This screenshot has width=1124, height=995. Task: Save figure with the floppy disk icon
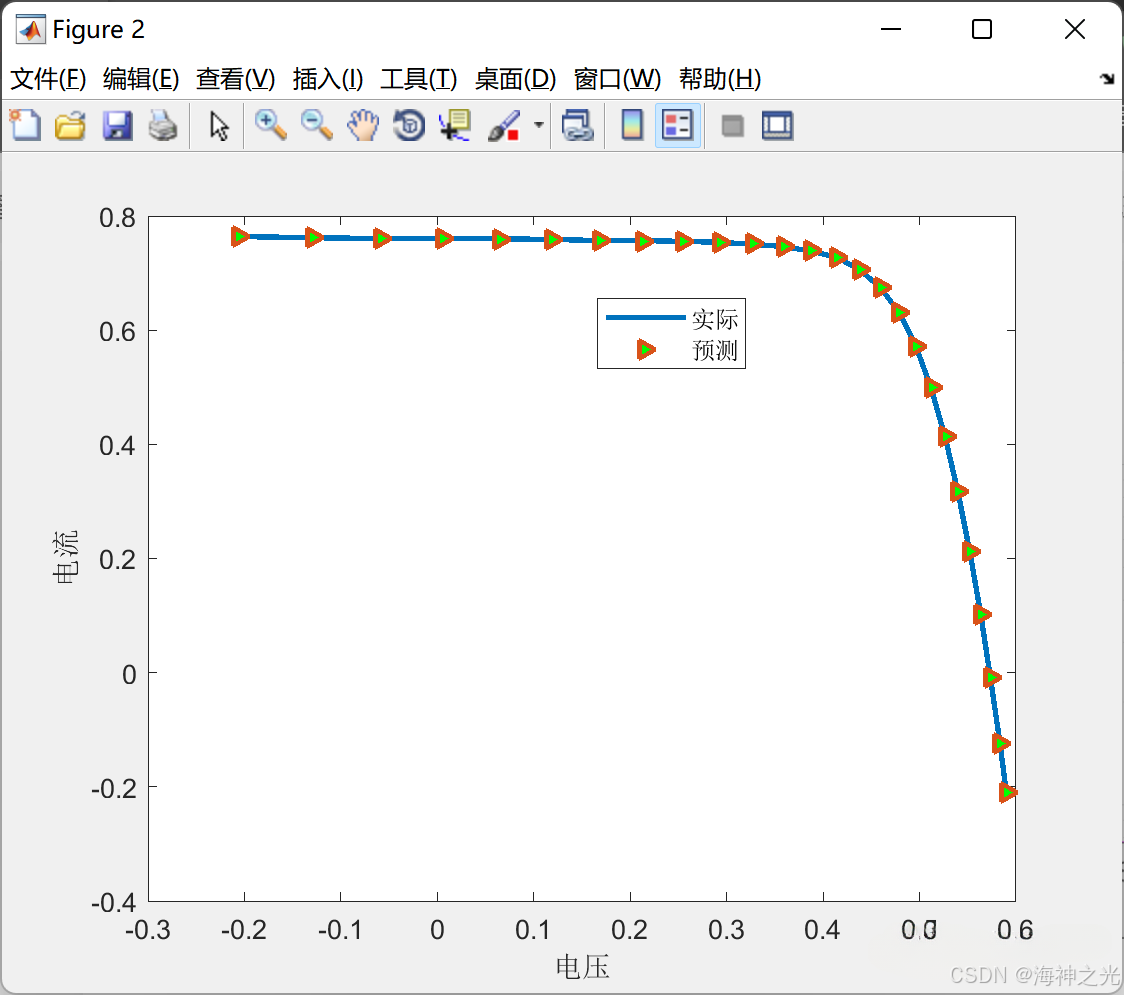coord(117,125)
